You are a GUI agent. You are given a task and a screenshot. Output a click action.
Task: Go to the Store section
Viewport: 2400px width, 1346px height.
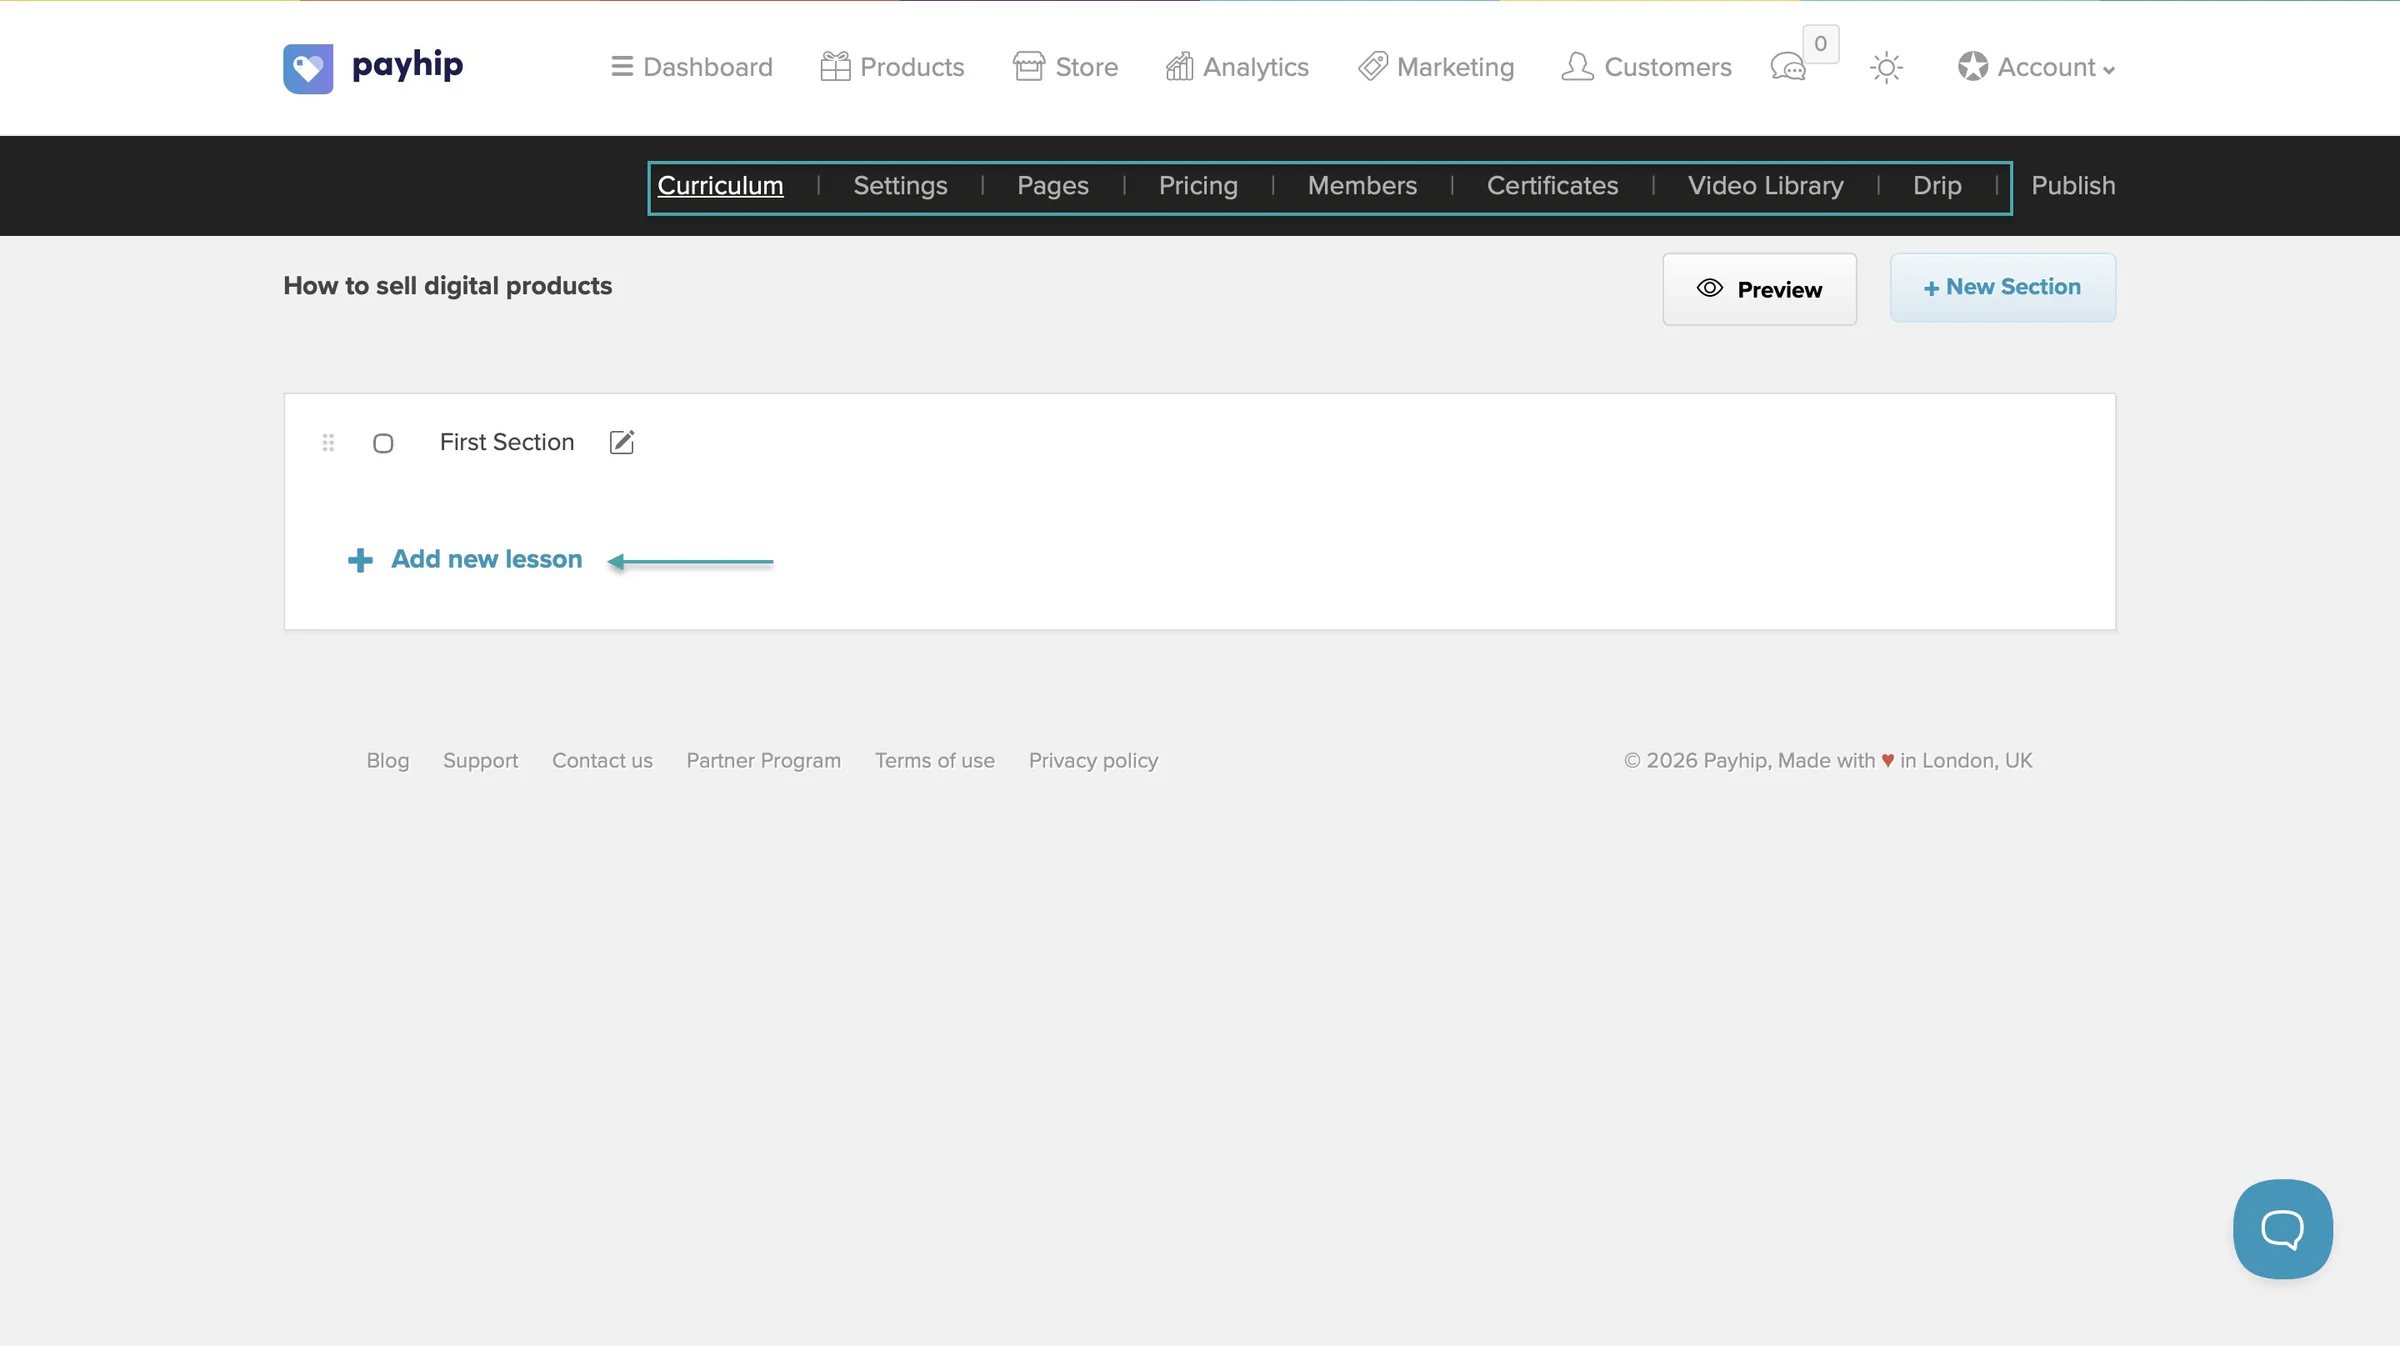(x=1065, y=67)
